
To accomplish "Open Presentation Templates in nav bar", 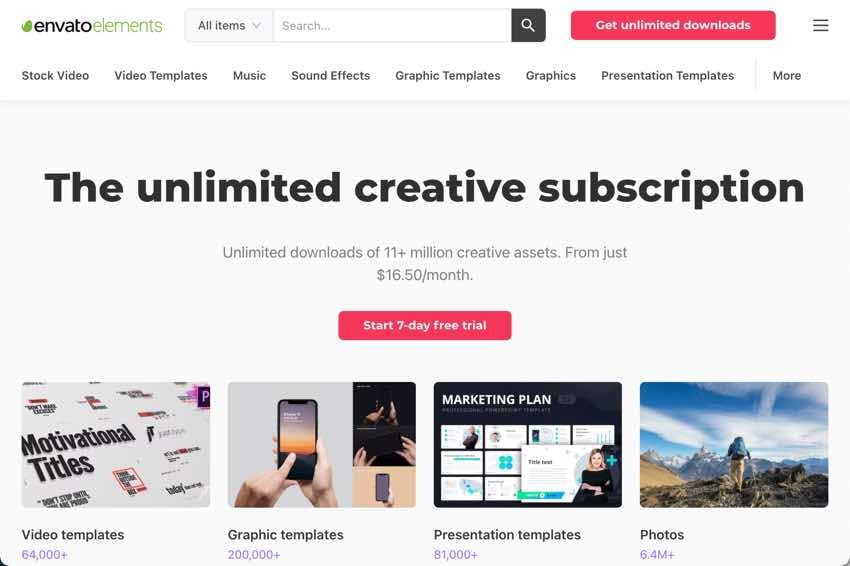I will tap(667, 75).
